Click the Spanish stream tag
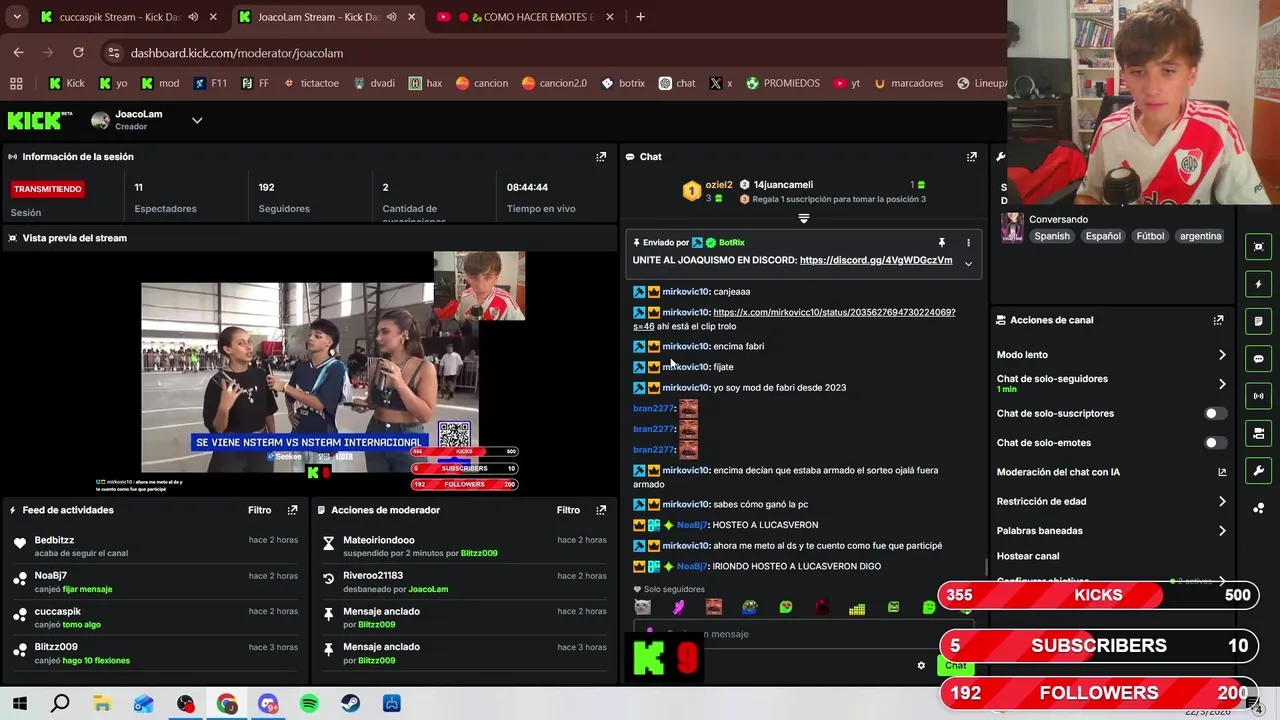 point(1052,237)
